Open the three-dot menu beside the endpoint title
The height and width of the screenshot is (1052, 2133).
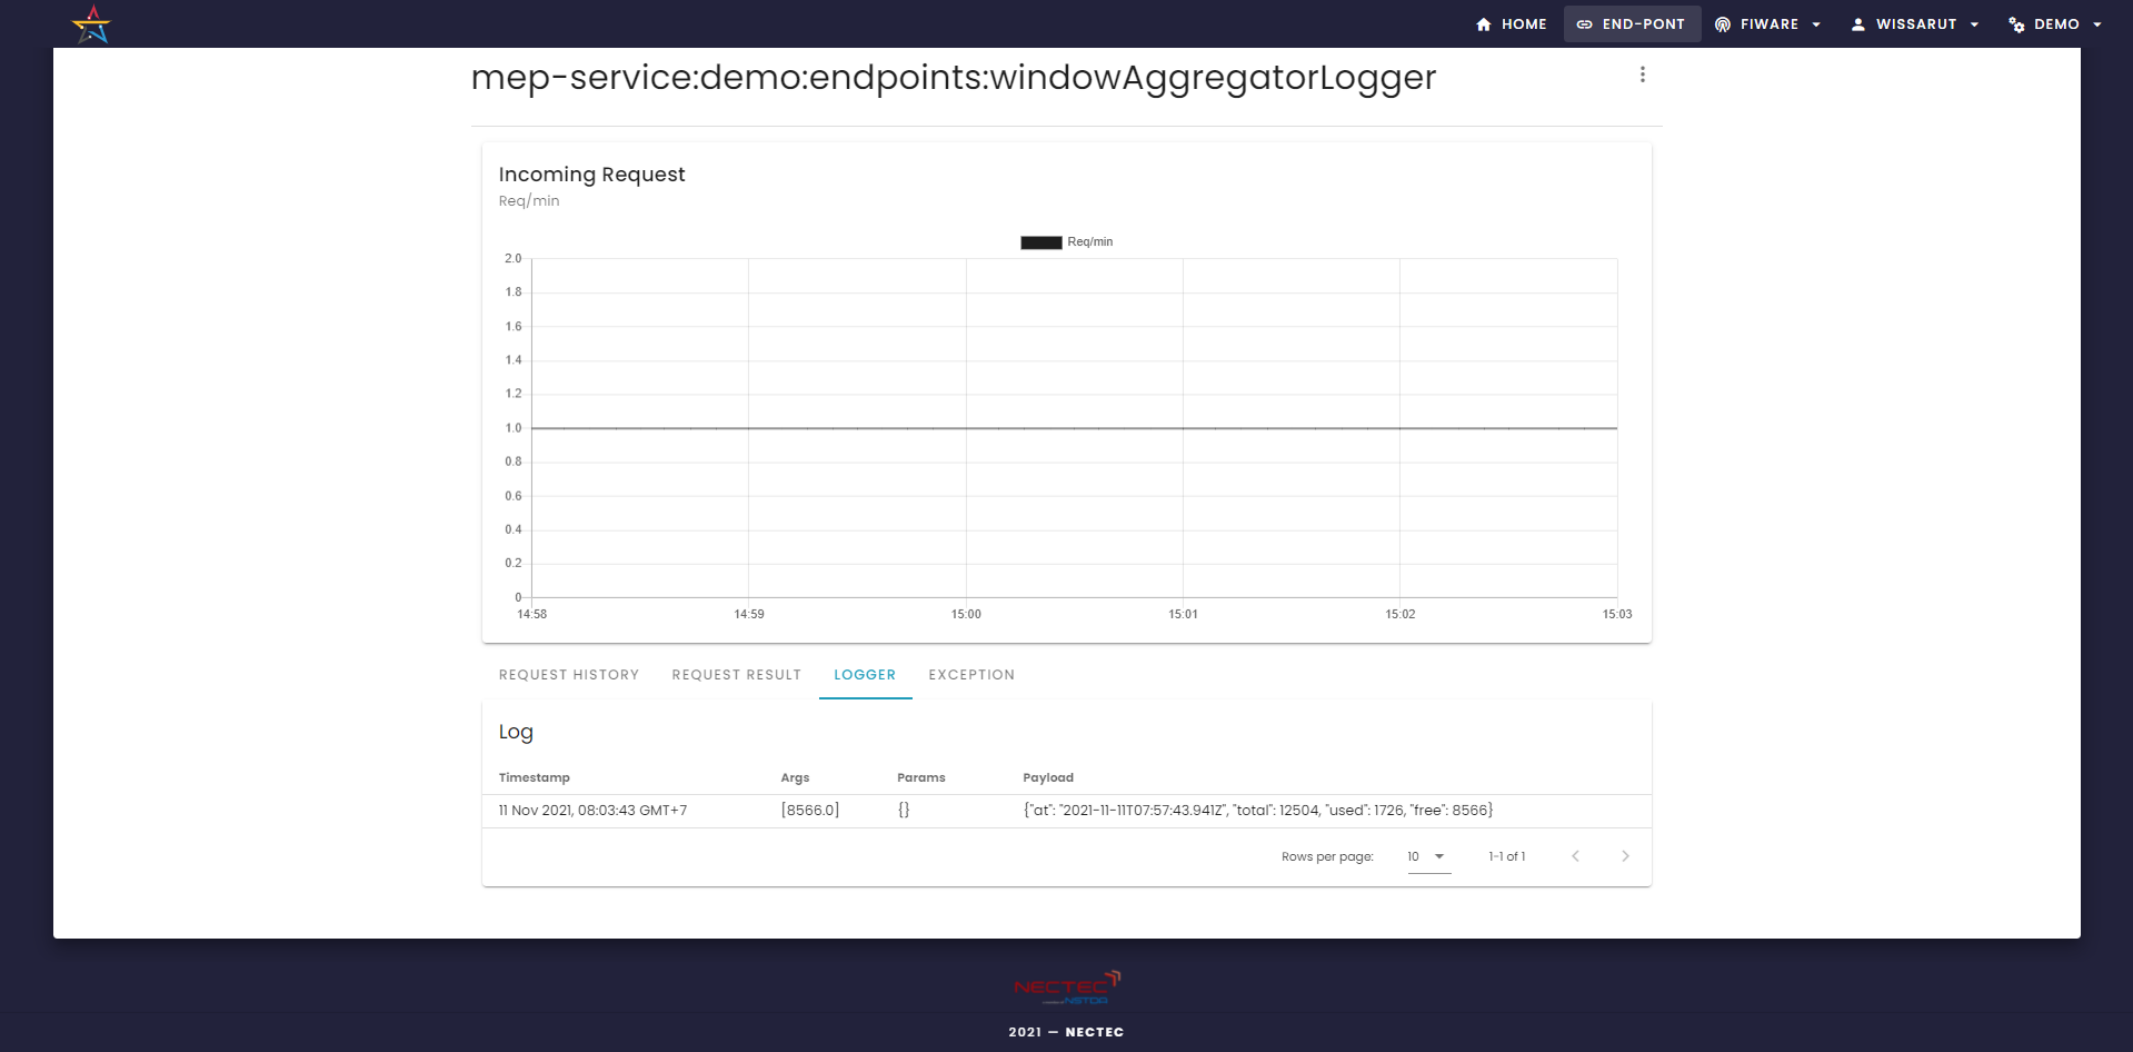click(1642, 75)
